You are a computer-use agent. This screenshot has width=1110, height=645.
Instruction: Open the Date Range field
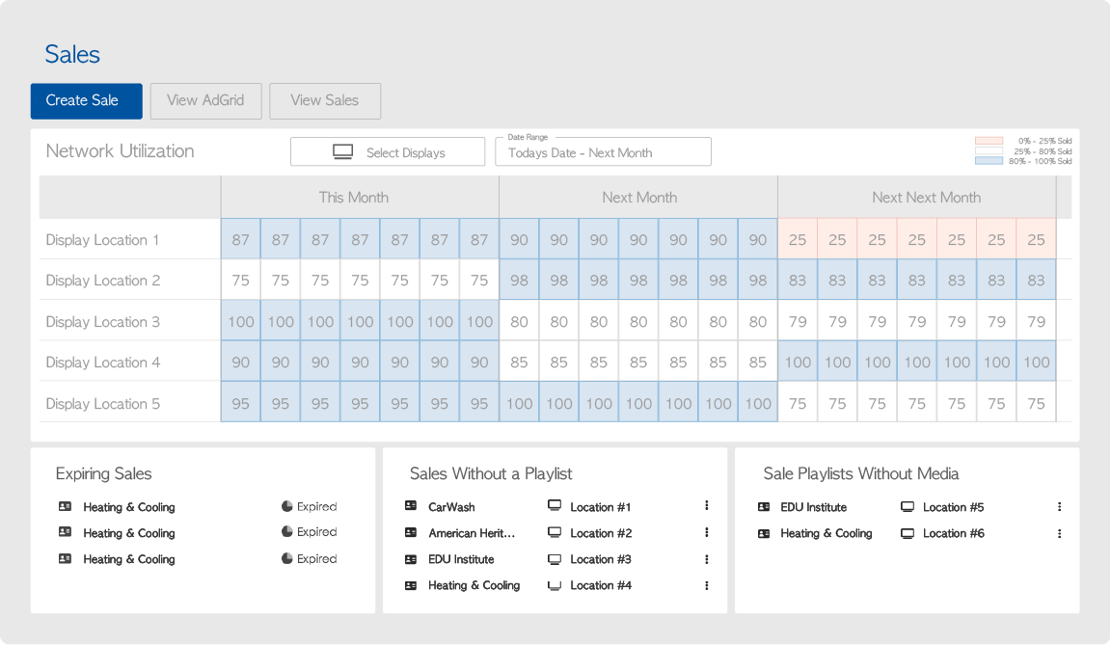(x=603, y=152)
